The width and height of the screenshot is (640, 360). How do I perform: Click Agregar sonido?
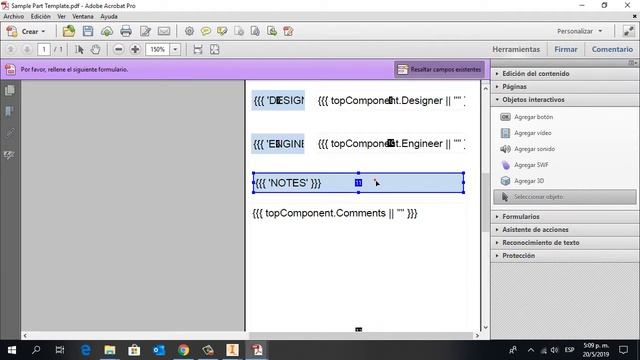[x=527, y=149]
